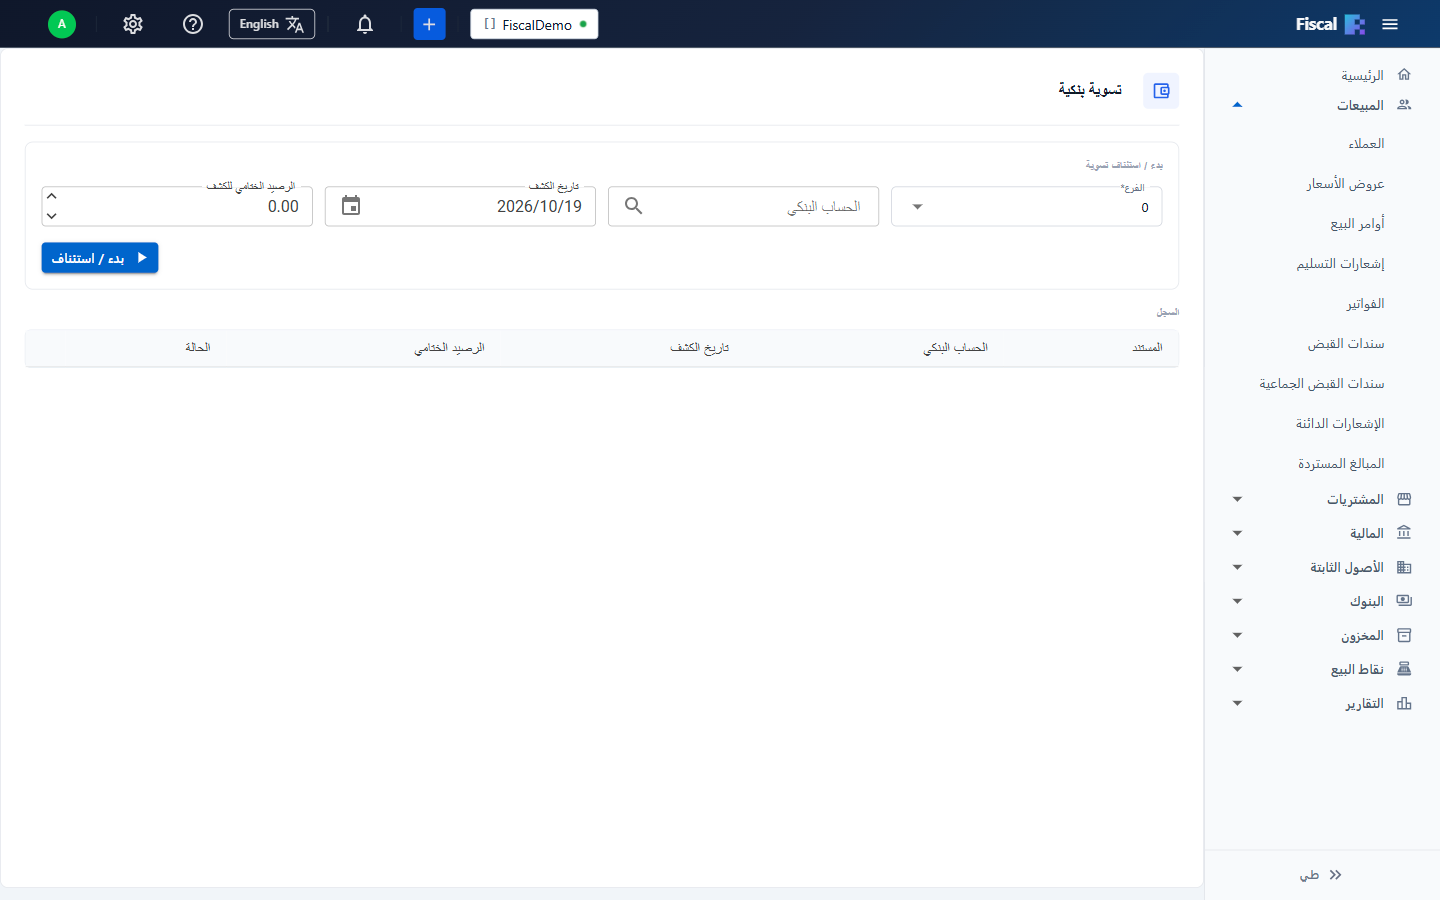1440x900 pixels.
Task: Open the help question mark icon
Action: pyautogui.click(x=193, y=24)
